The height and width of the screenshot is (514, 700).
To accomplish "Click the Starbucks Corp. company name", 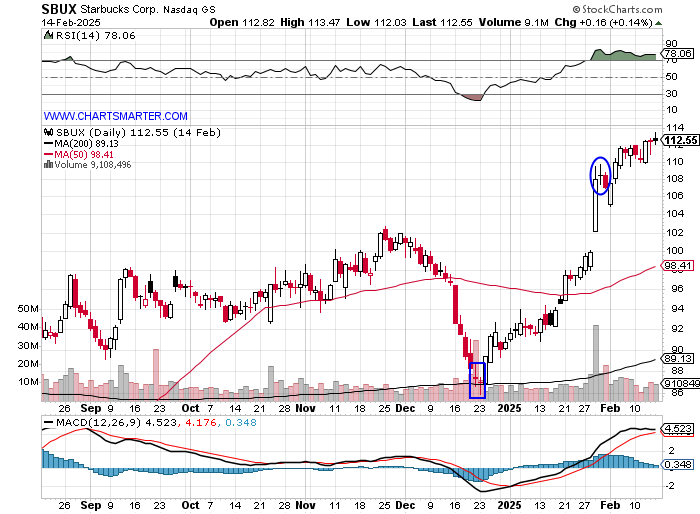I will pyautogui.click(x=120, y=9).
